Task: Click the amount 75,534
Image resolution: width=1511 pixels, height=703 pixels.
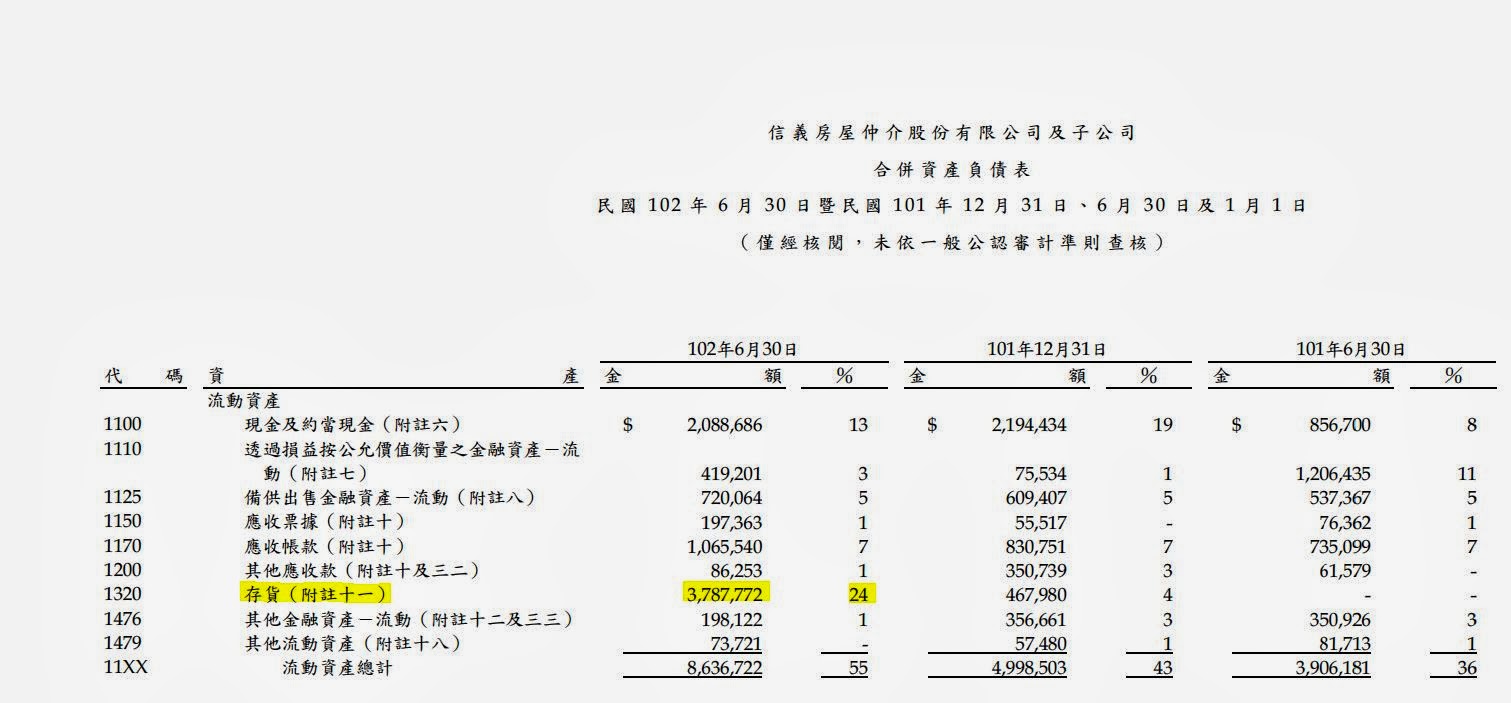Action: (x=1041, y=473)
